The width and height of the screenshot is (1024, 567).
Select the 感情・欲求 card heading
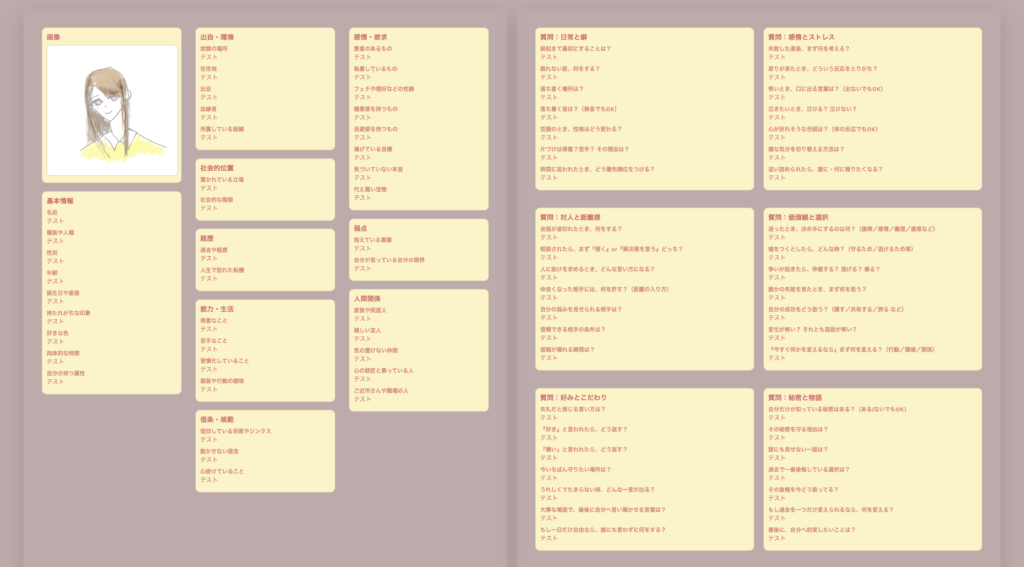click(370, 37)
